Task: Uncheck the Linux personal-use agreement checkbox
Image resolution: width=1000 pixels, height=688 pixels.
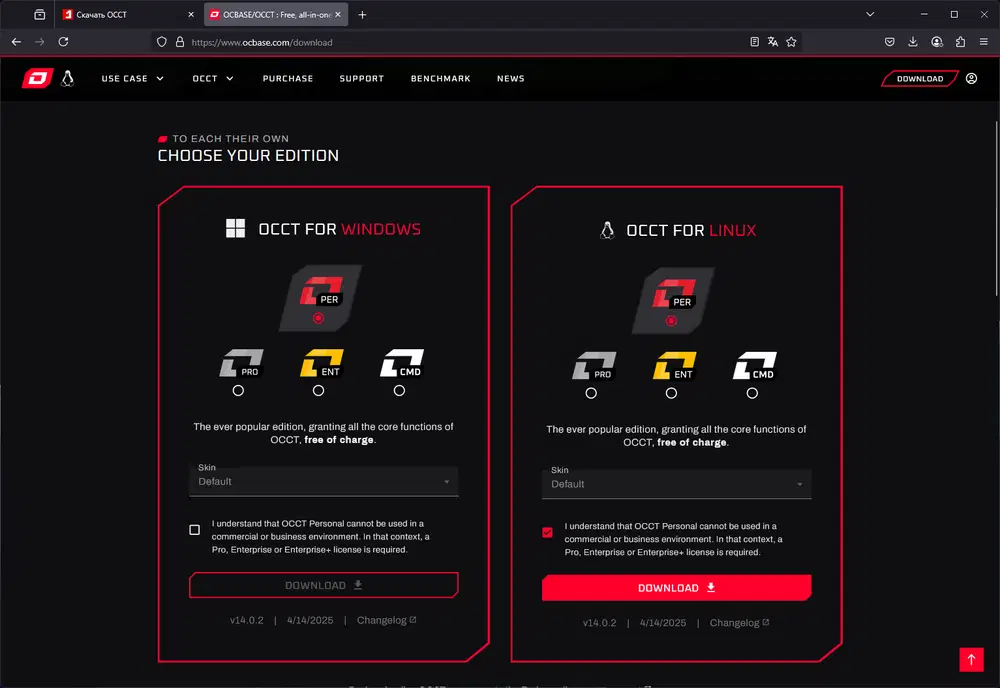Action: (547, 532)
